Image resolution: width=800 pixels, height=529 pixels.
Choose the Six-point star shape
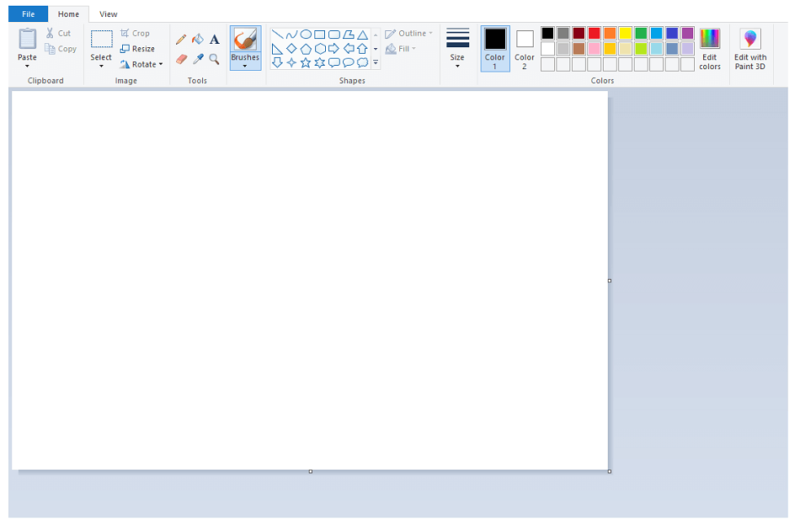click(320, 63)
